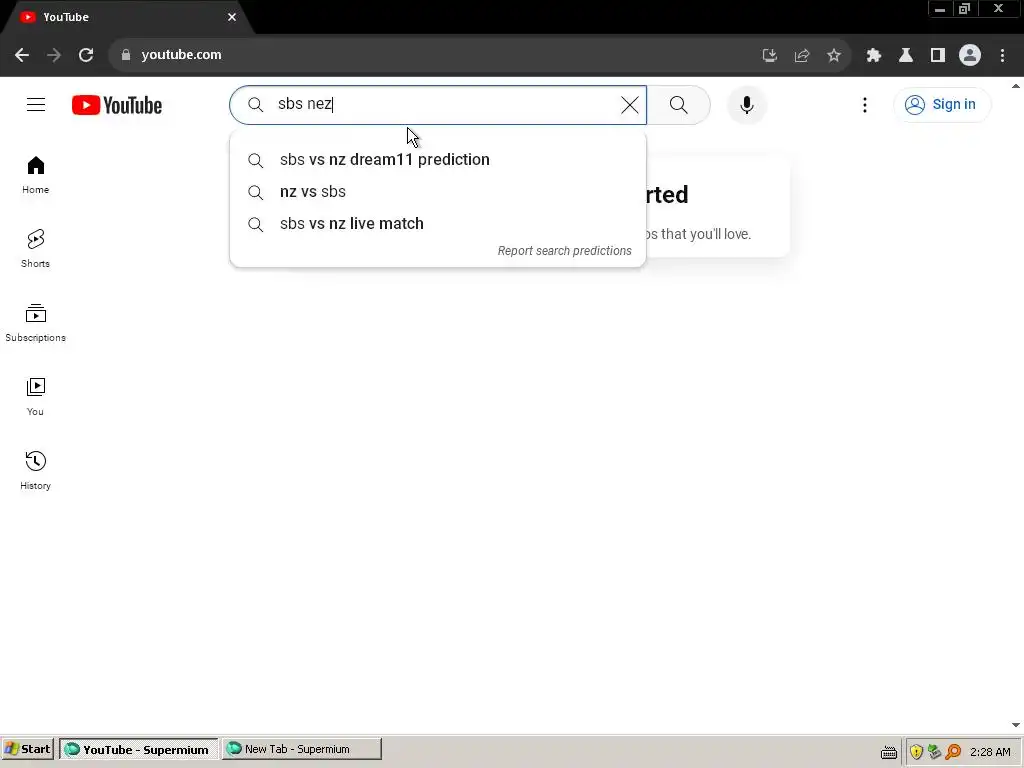Click the on-screen keyboard tray icon
This screenshot has width=1024, height=768.
889,752
